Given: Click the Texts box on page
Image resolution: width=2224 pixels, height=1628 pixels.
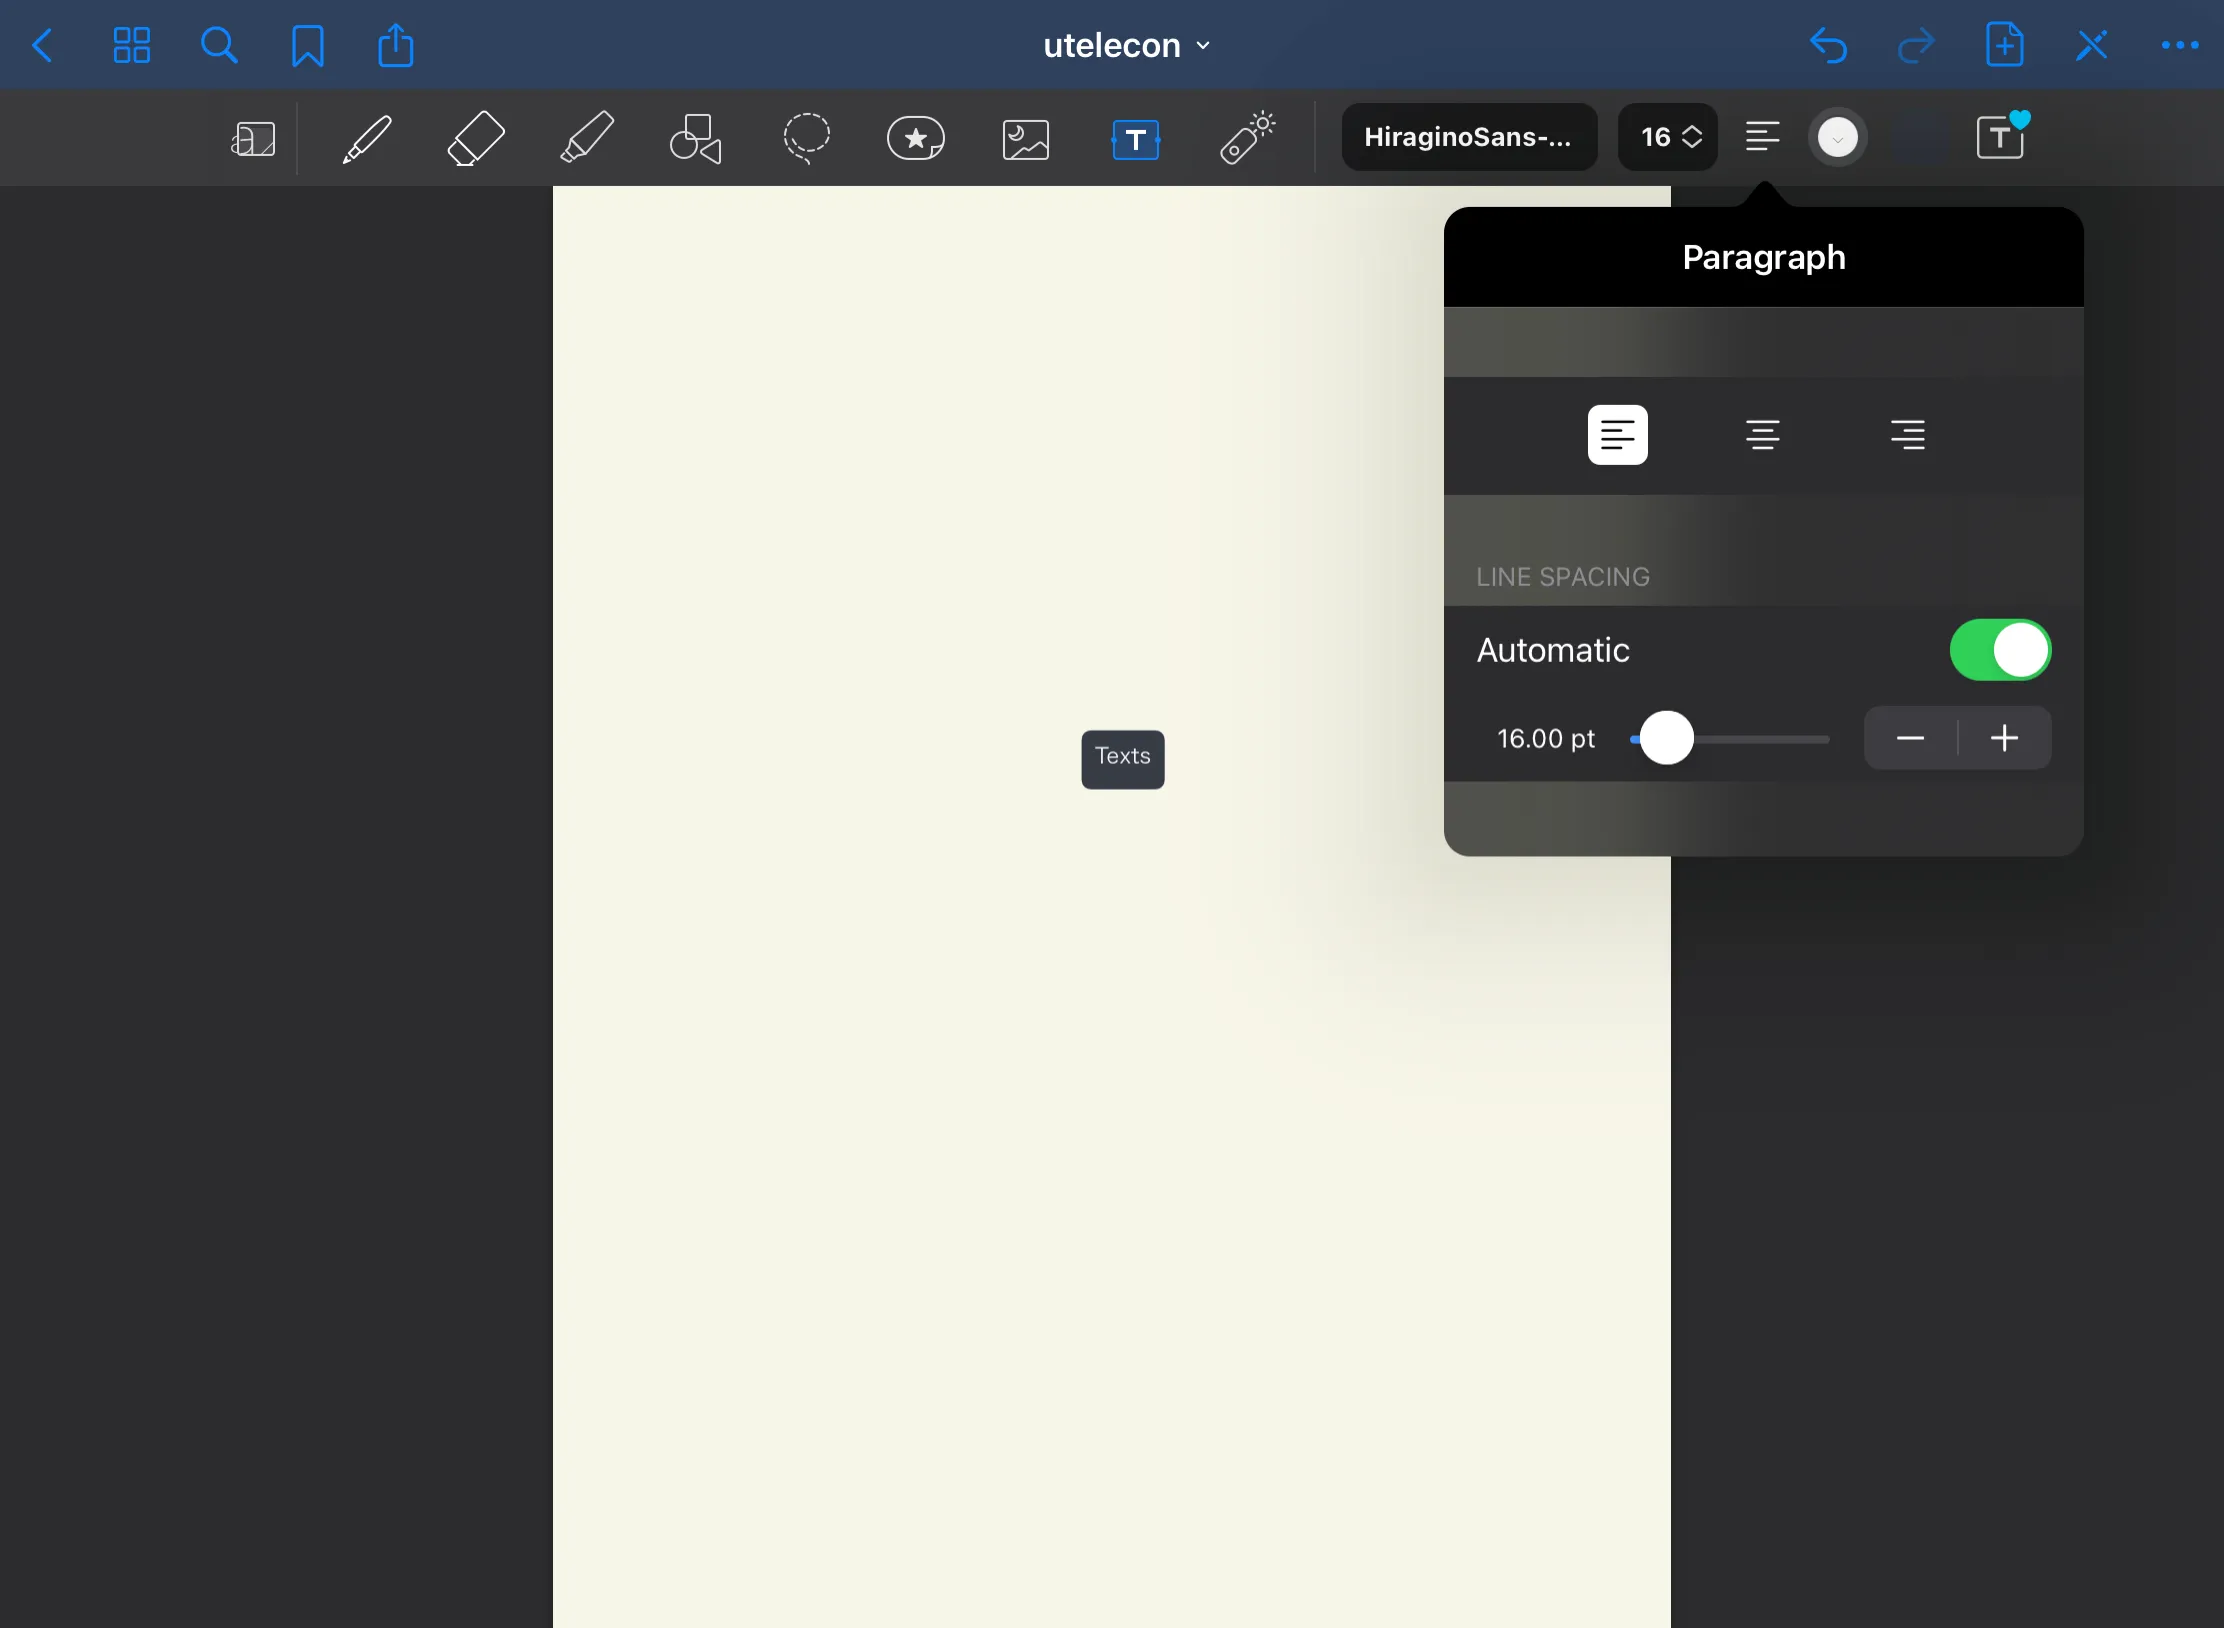Looking at the screenshot, I should coord(1122,757).
